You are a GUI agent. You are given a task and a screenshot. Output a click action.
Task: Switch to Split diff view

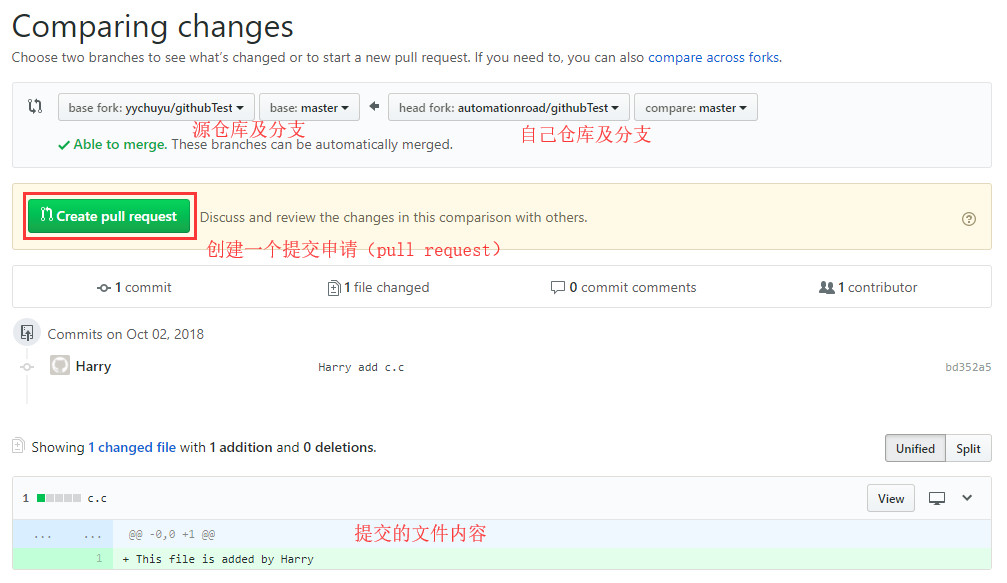point(968,449)
